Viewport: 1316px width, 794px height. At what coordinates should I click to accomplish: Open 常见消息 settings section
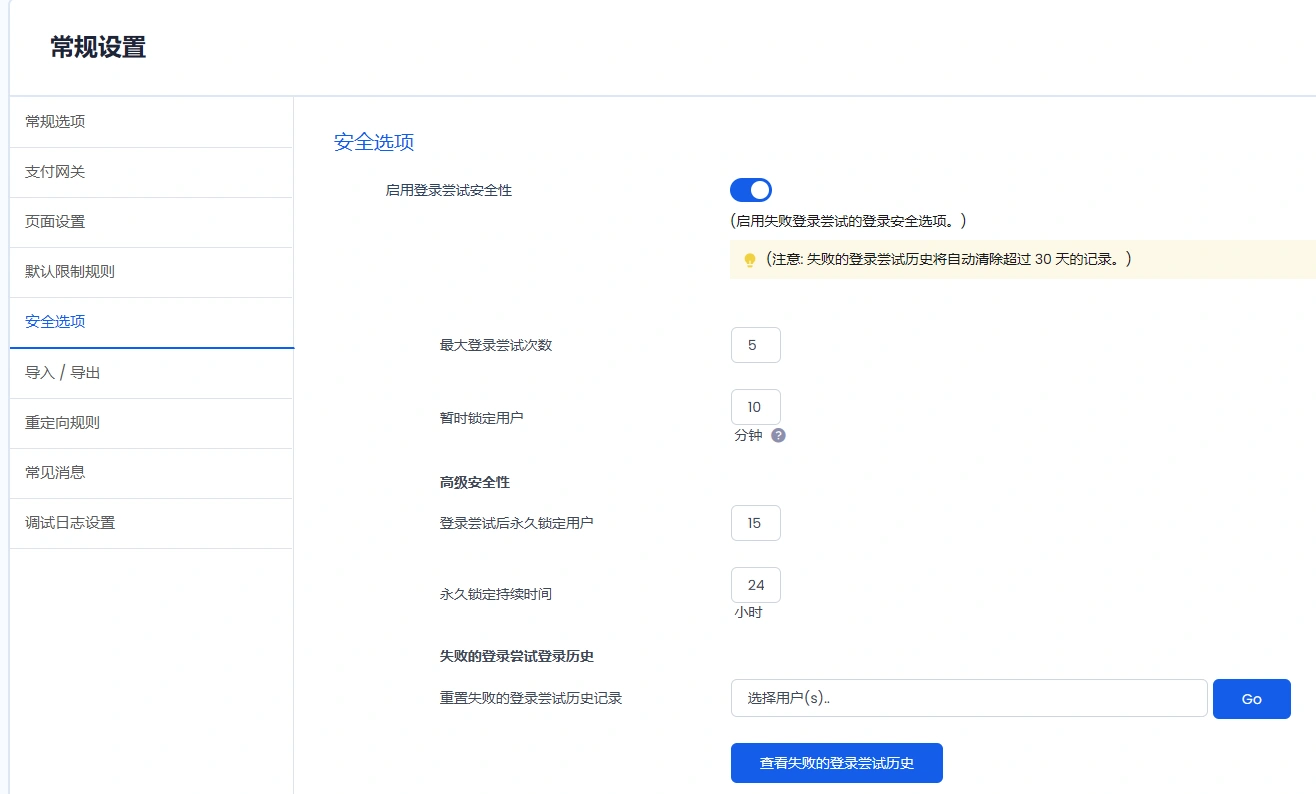[53, 472]
